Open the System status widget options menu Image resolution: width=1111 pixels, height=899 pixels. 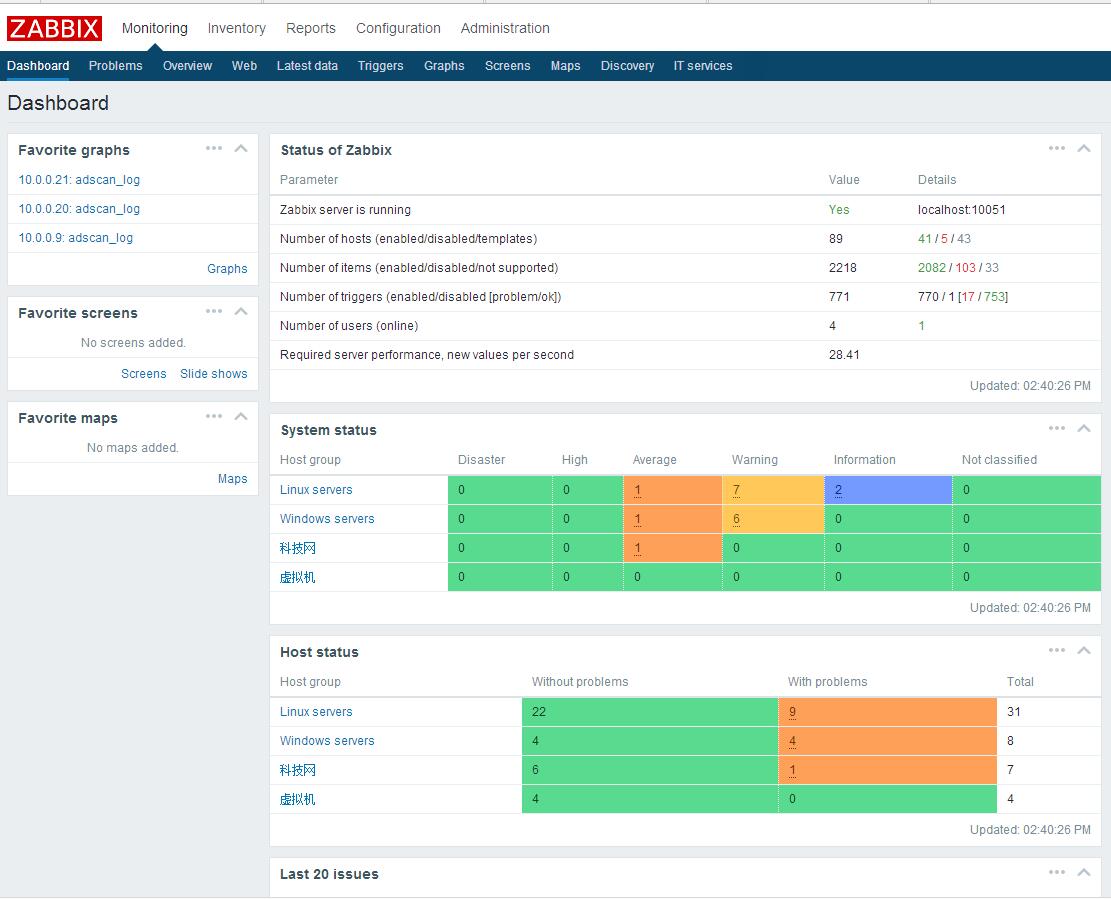pyautogui.click(x=1056, y=428)
